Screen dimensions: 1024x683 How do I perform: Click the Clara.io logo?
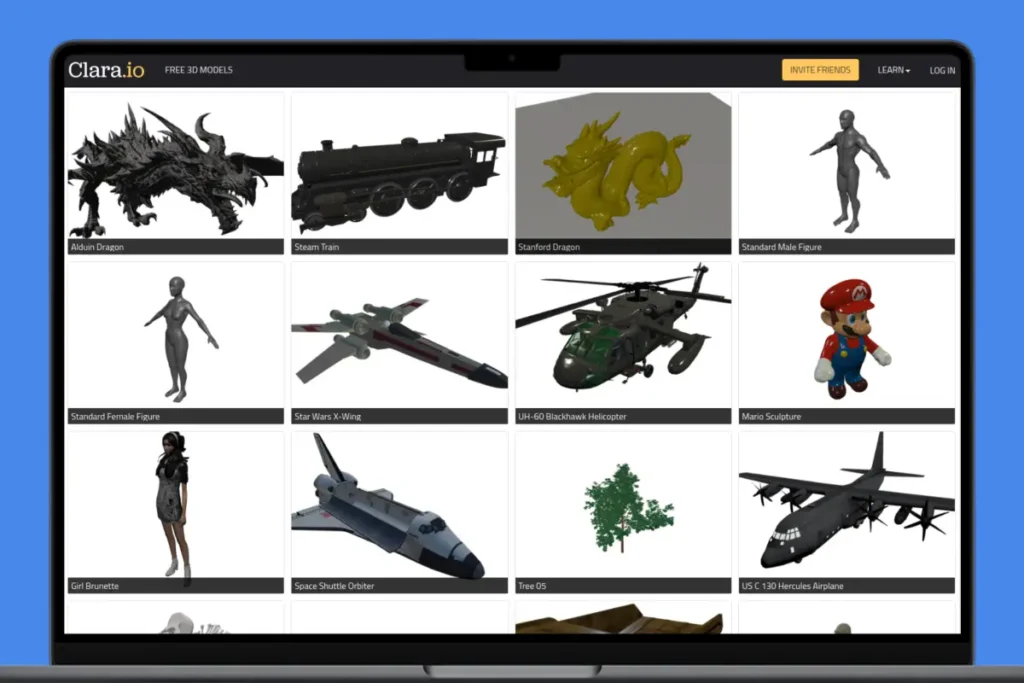tap(106, 70)
